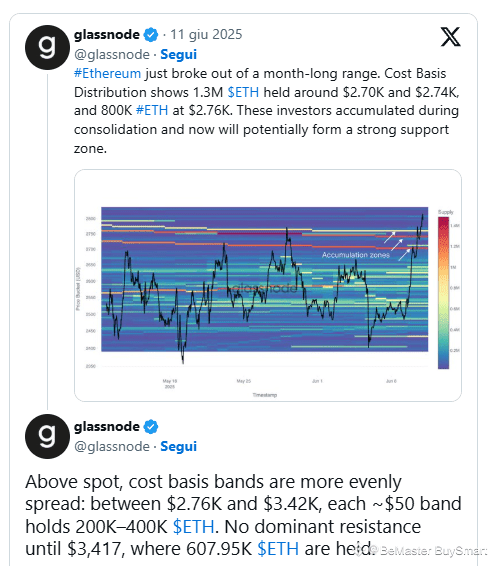Click Segui link in first tweet
This screenshot has height=566, width=495.
pos(178,55)
